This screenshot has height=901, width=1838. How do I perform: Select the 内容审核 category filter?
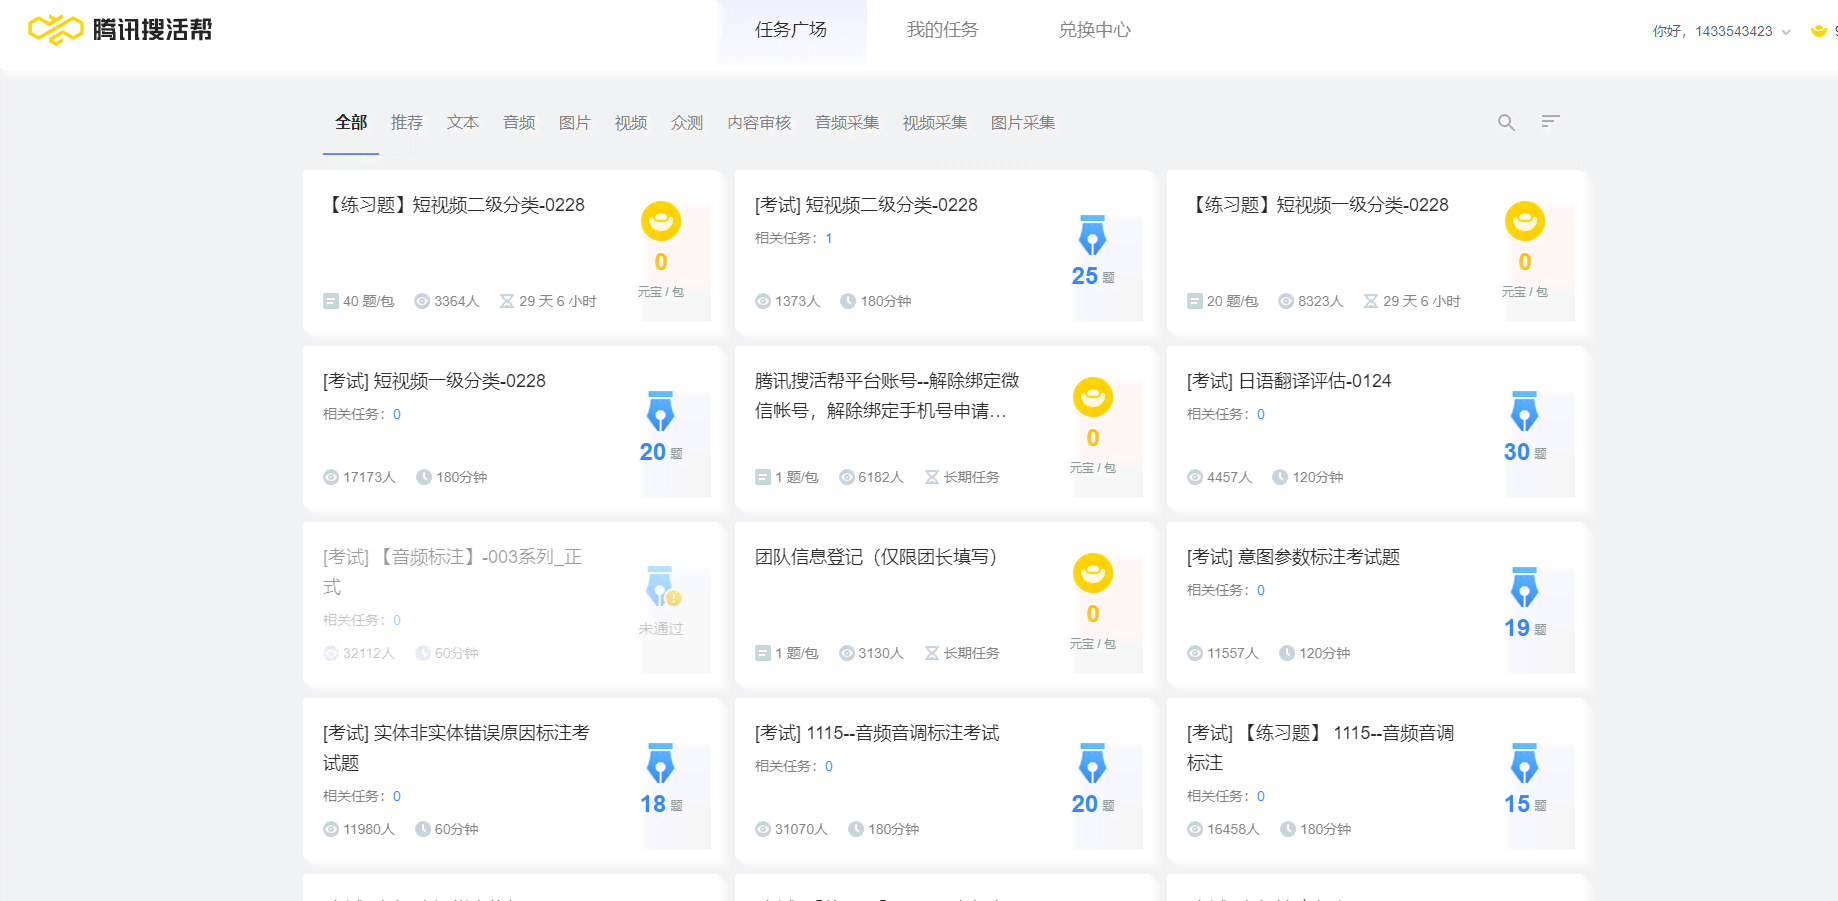759,123
